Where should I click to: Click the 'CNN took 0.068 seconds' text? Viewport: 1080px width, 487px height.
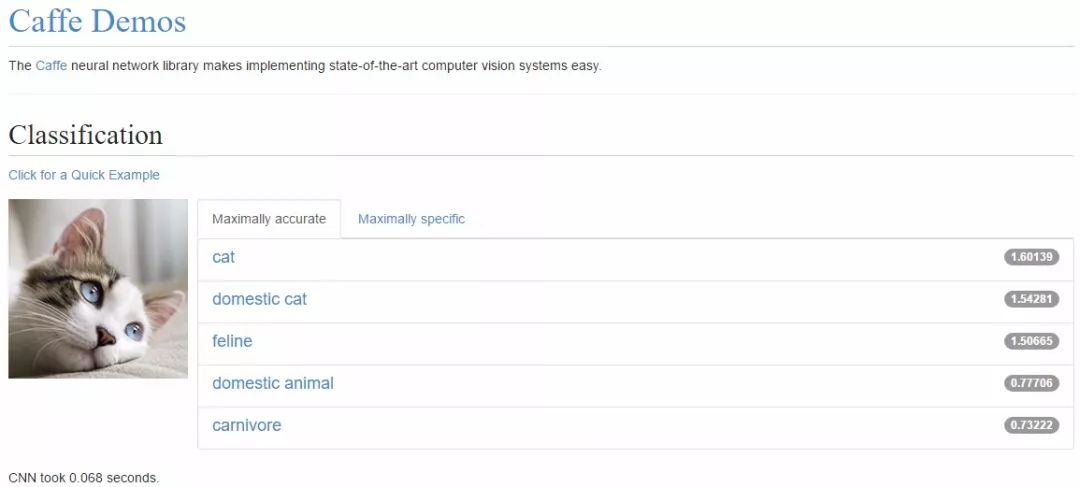pos(83,477)
